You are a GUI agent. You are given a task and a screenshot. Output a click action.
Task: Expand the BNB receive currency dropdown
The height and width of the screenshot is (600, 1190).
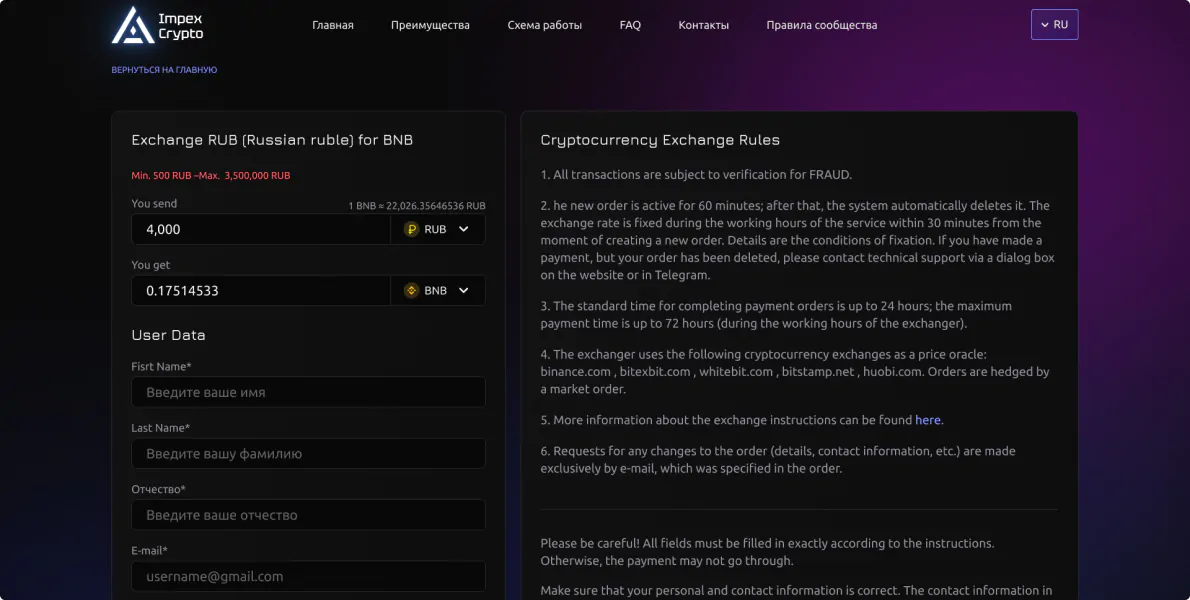click(438, 291)
